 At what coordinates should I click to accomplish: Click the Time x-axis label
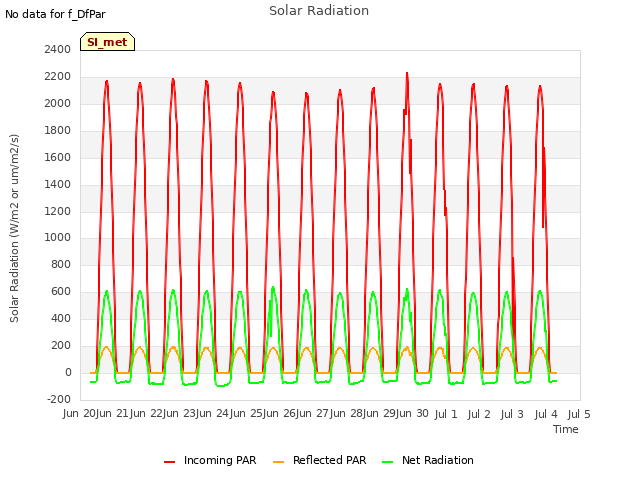(566, 429)
